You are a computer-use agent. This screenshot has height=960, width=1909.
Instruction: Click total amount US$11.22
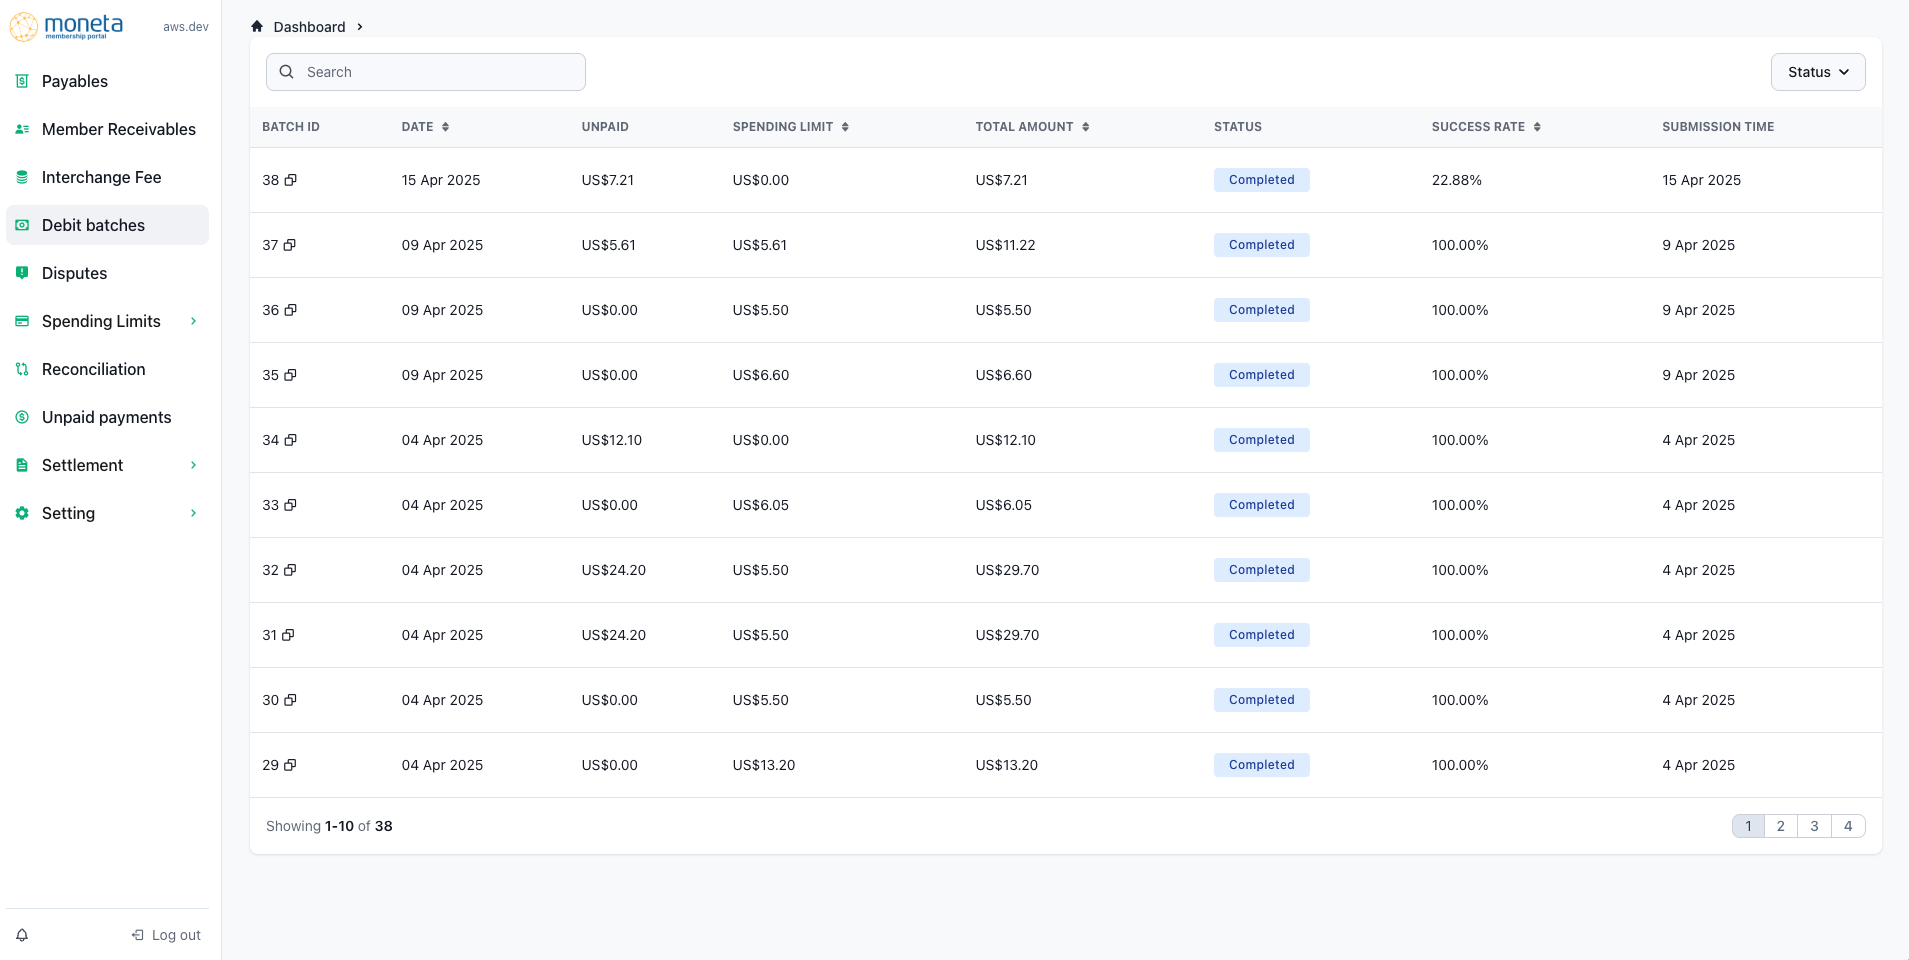coord(1005,245)
